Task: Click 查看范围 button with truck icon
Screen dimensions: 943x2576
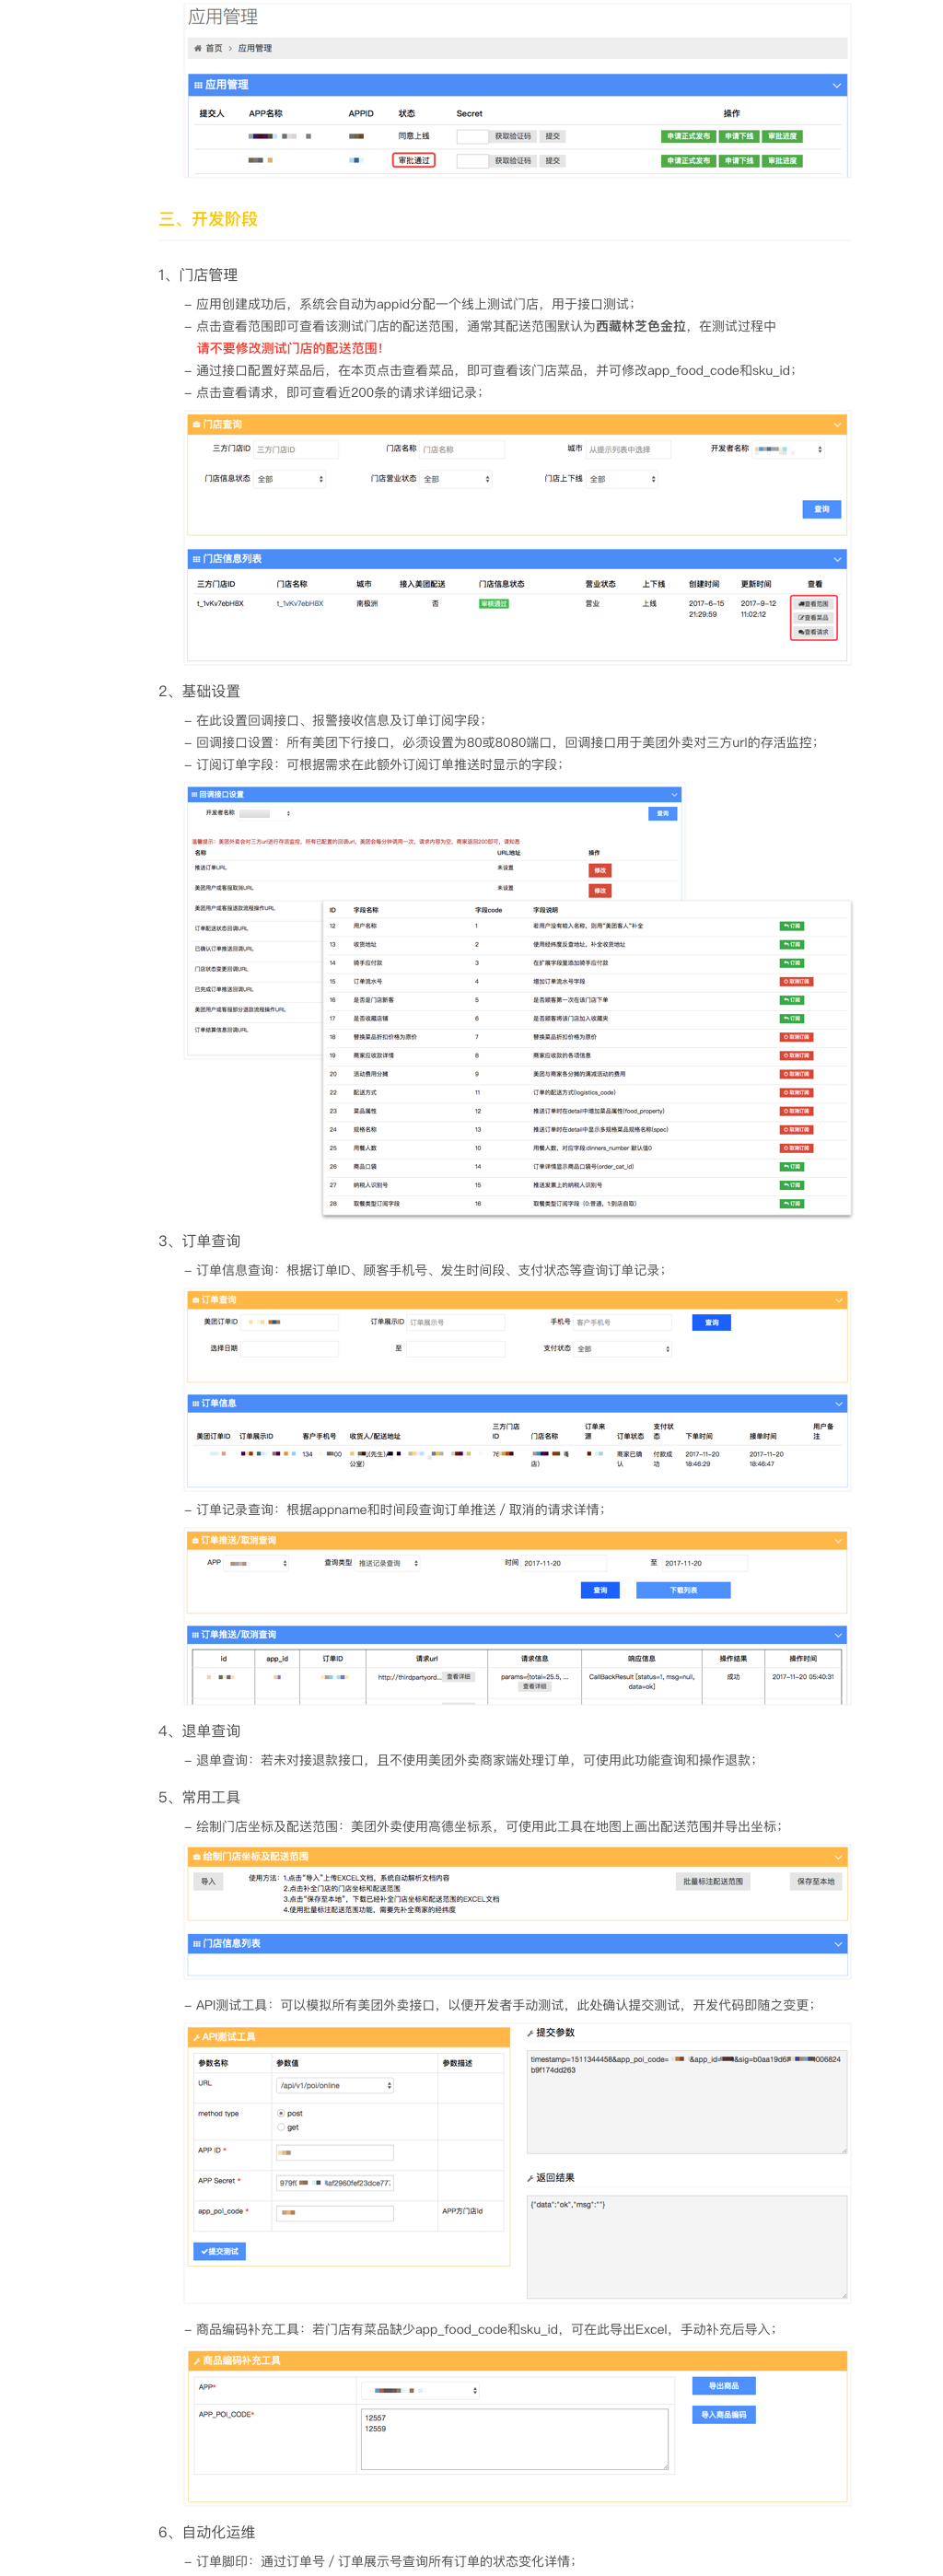Action: click(x=813, y=604)
